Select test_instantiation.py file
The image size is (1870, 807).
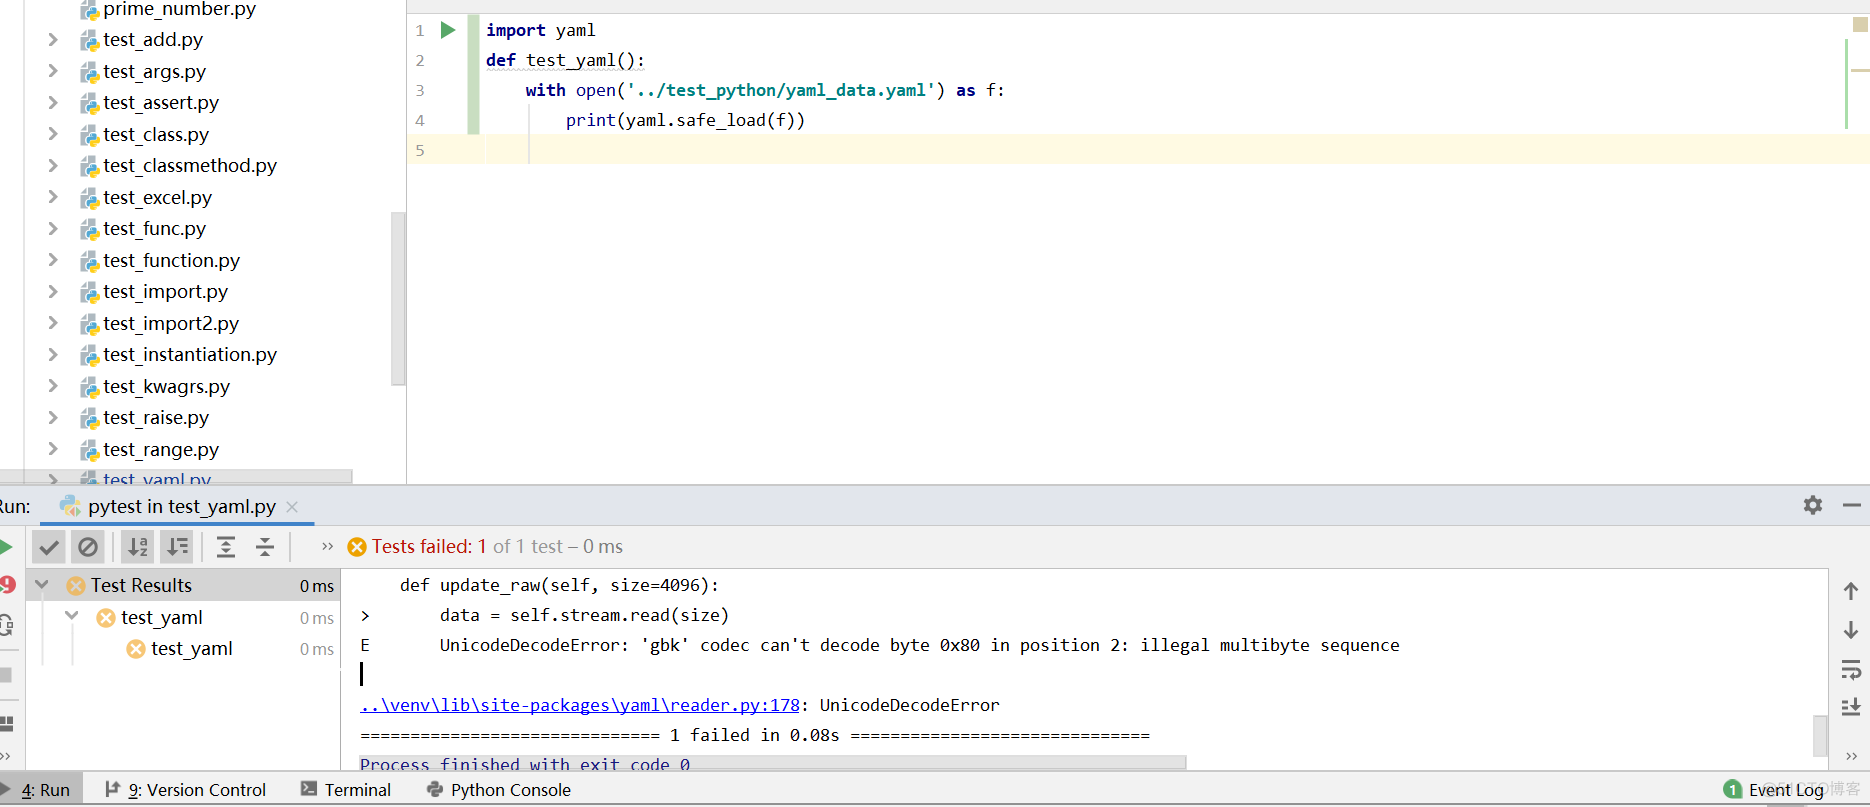point(190,355)
